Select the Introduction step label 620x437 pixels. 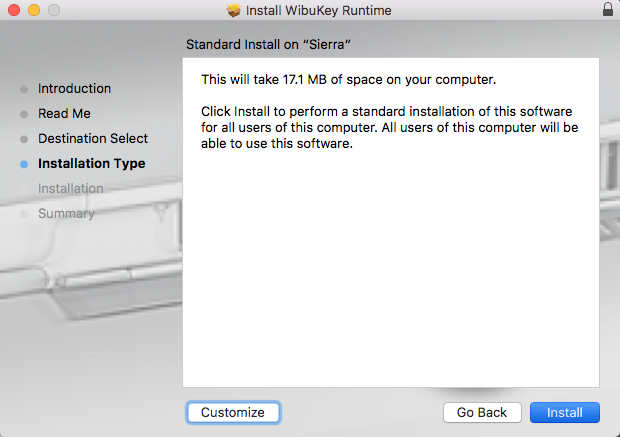tap(74, 89)
